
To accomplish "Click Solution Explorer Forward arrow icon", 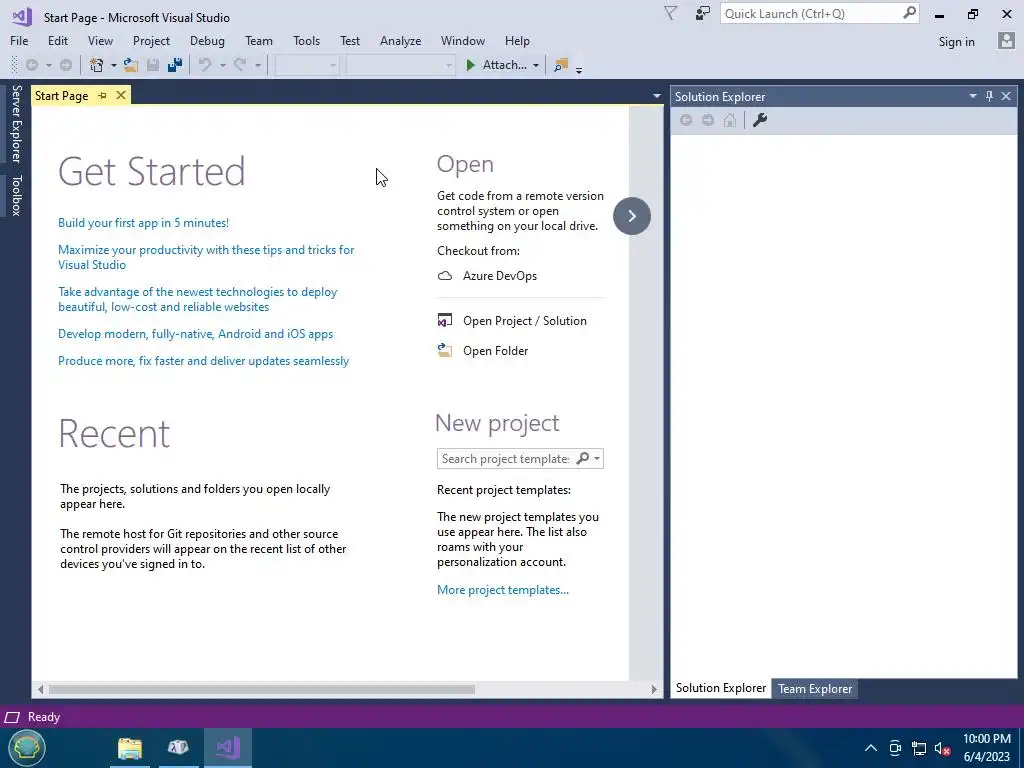I will click(708, 120).
